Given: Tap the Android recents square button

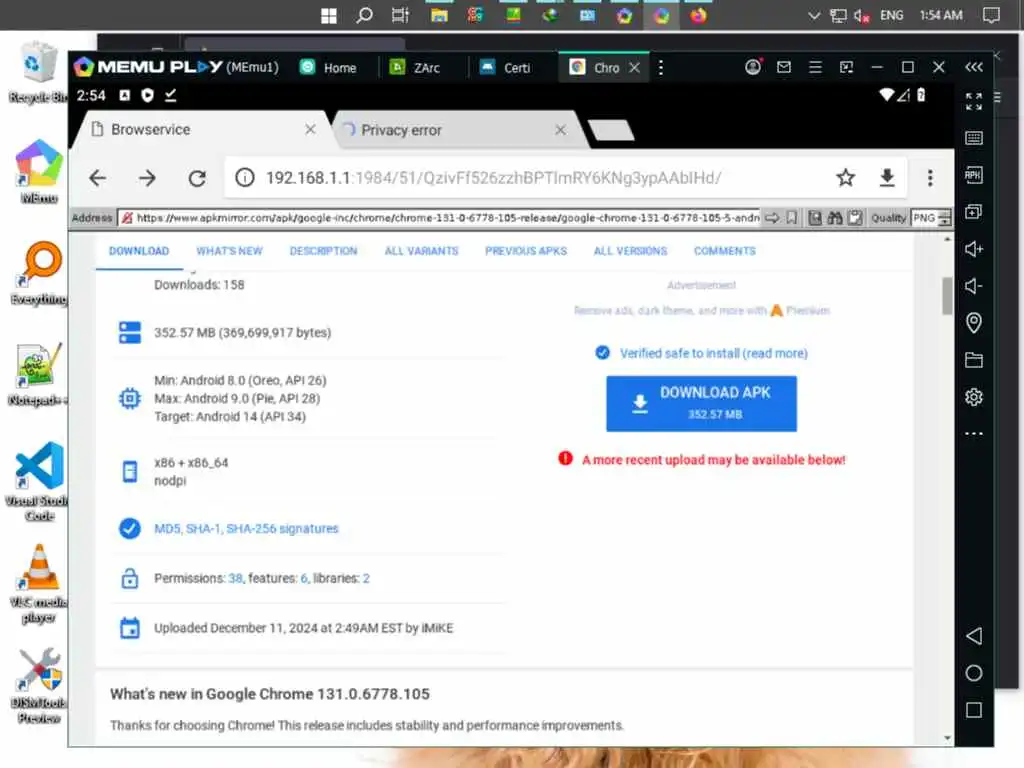Looking at the screenshot, I should click(973, 711).
